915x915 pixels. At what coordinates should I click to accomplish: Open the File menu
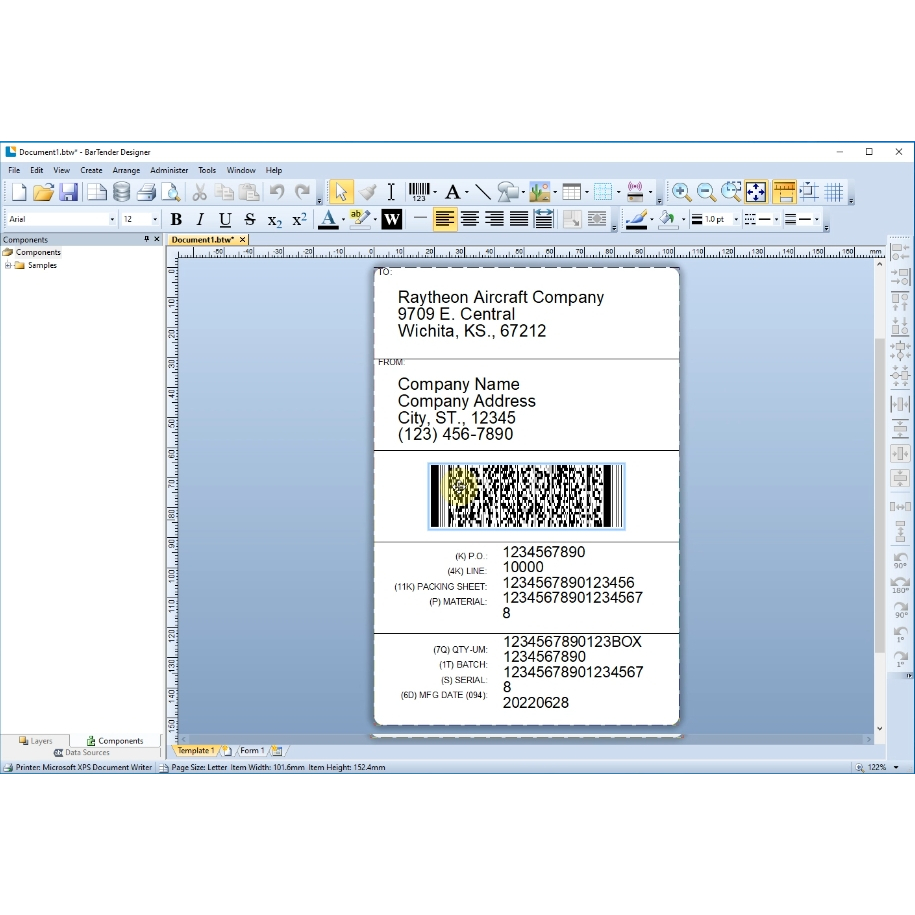pos(14,170)
